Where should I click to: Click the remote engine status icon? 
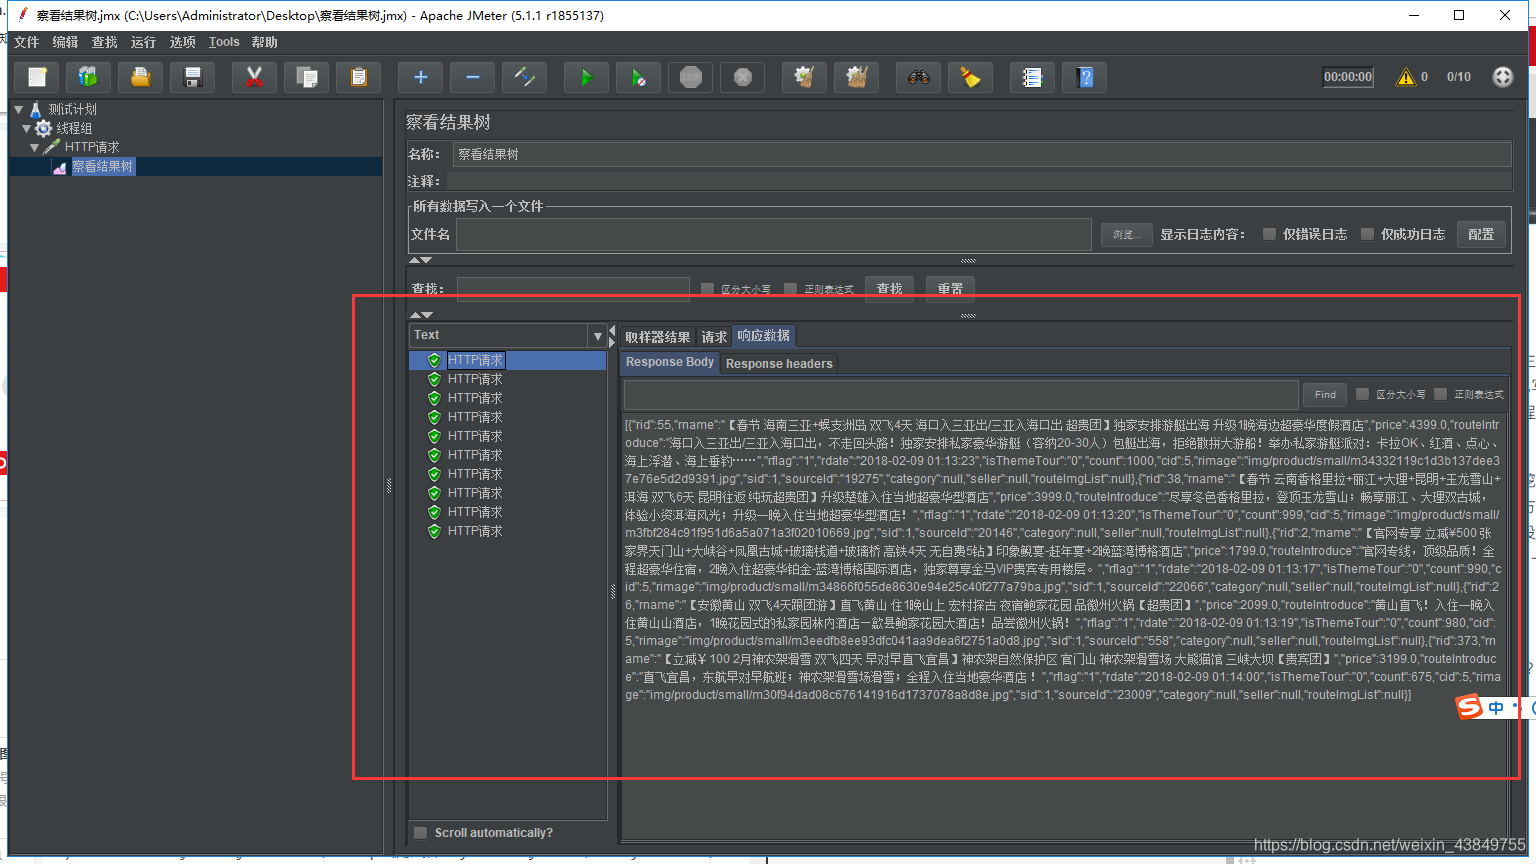pyautogui.click(x=1503, y=77)
